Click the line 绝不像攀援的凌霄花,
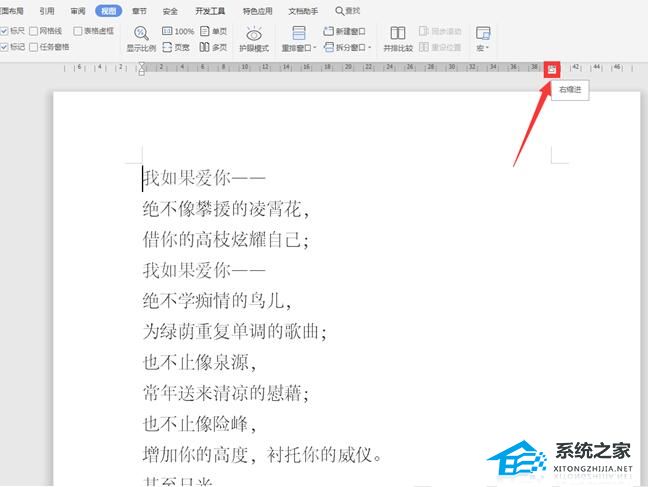The width and height of the screenshot is (648, 487). tap(226, 209)
